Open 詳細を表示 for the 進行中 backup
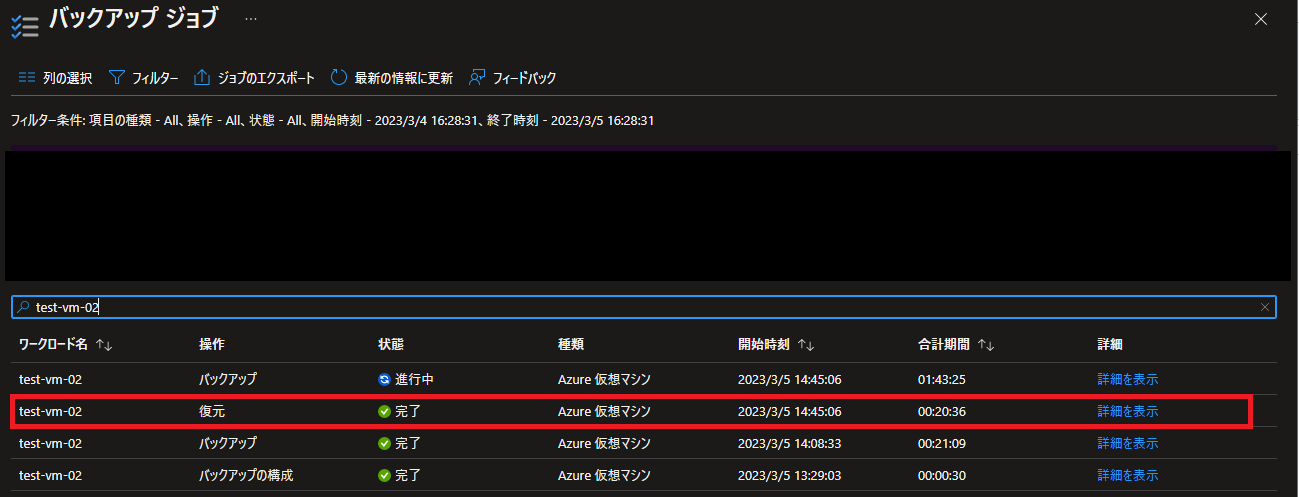Screen dimensions: 1299x497 tap(1128, 380)
